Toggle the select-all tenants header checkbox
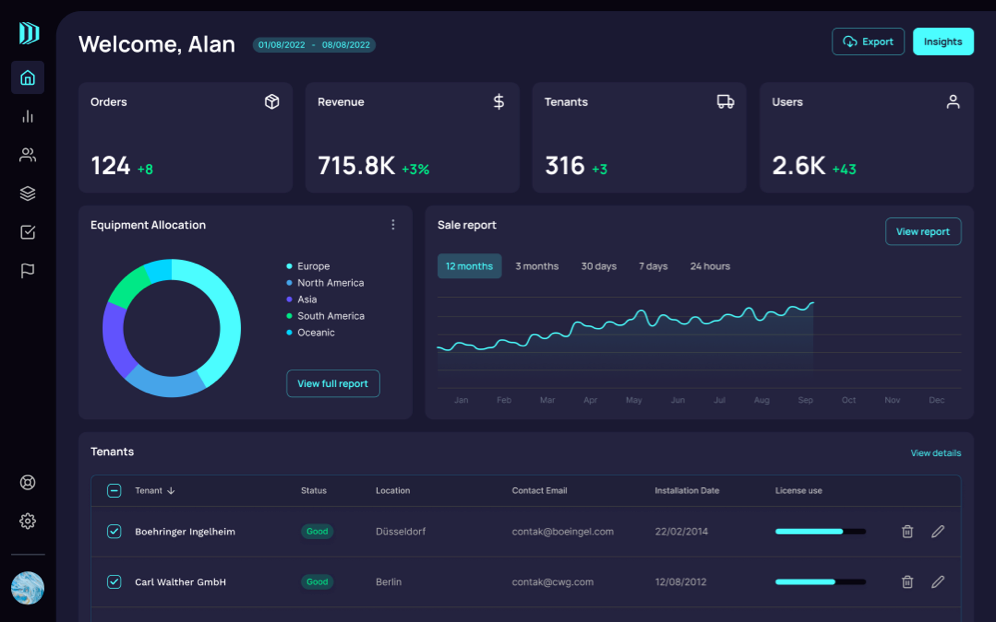This screenshot has height=622, width=996. pyautogui.click(x=114, y=491)
